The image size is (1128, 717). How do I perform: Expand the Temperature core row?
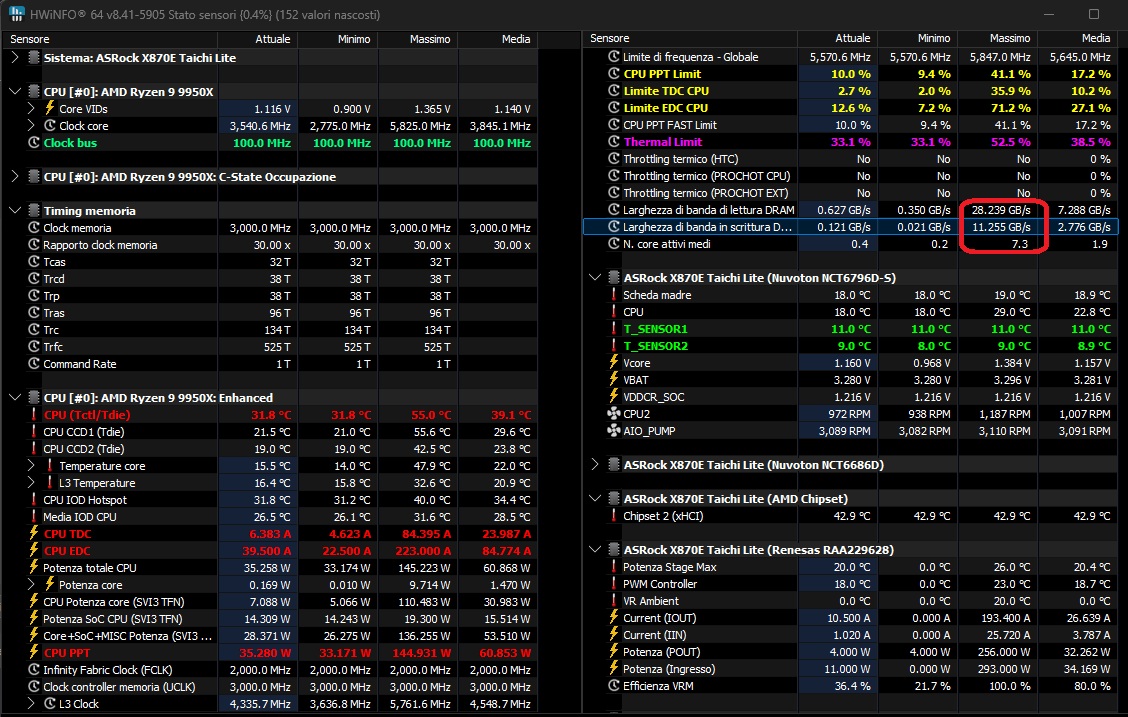[x=31, y=466]
